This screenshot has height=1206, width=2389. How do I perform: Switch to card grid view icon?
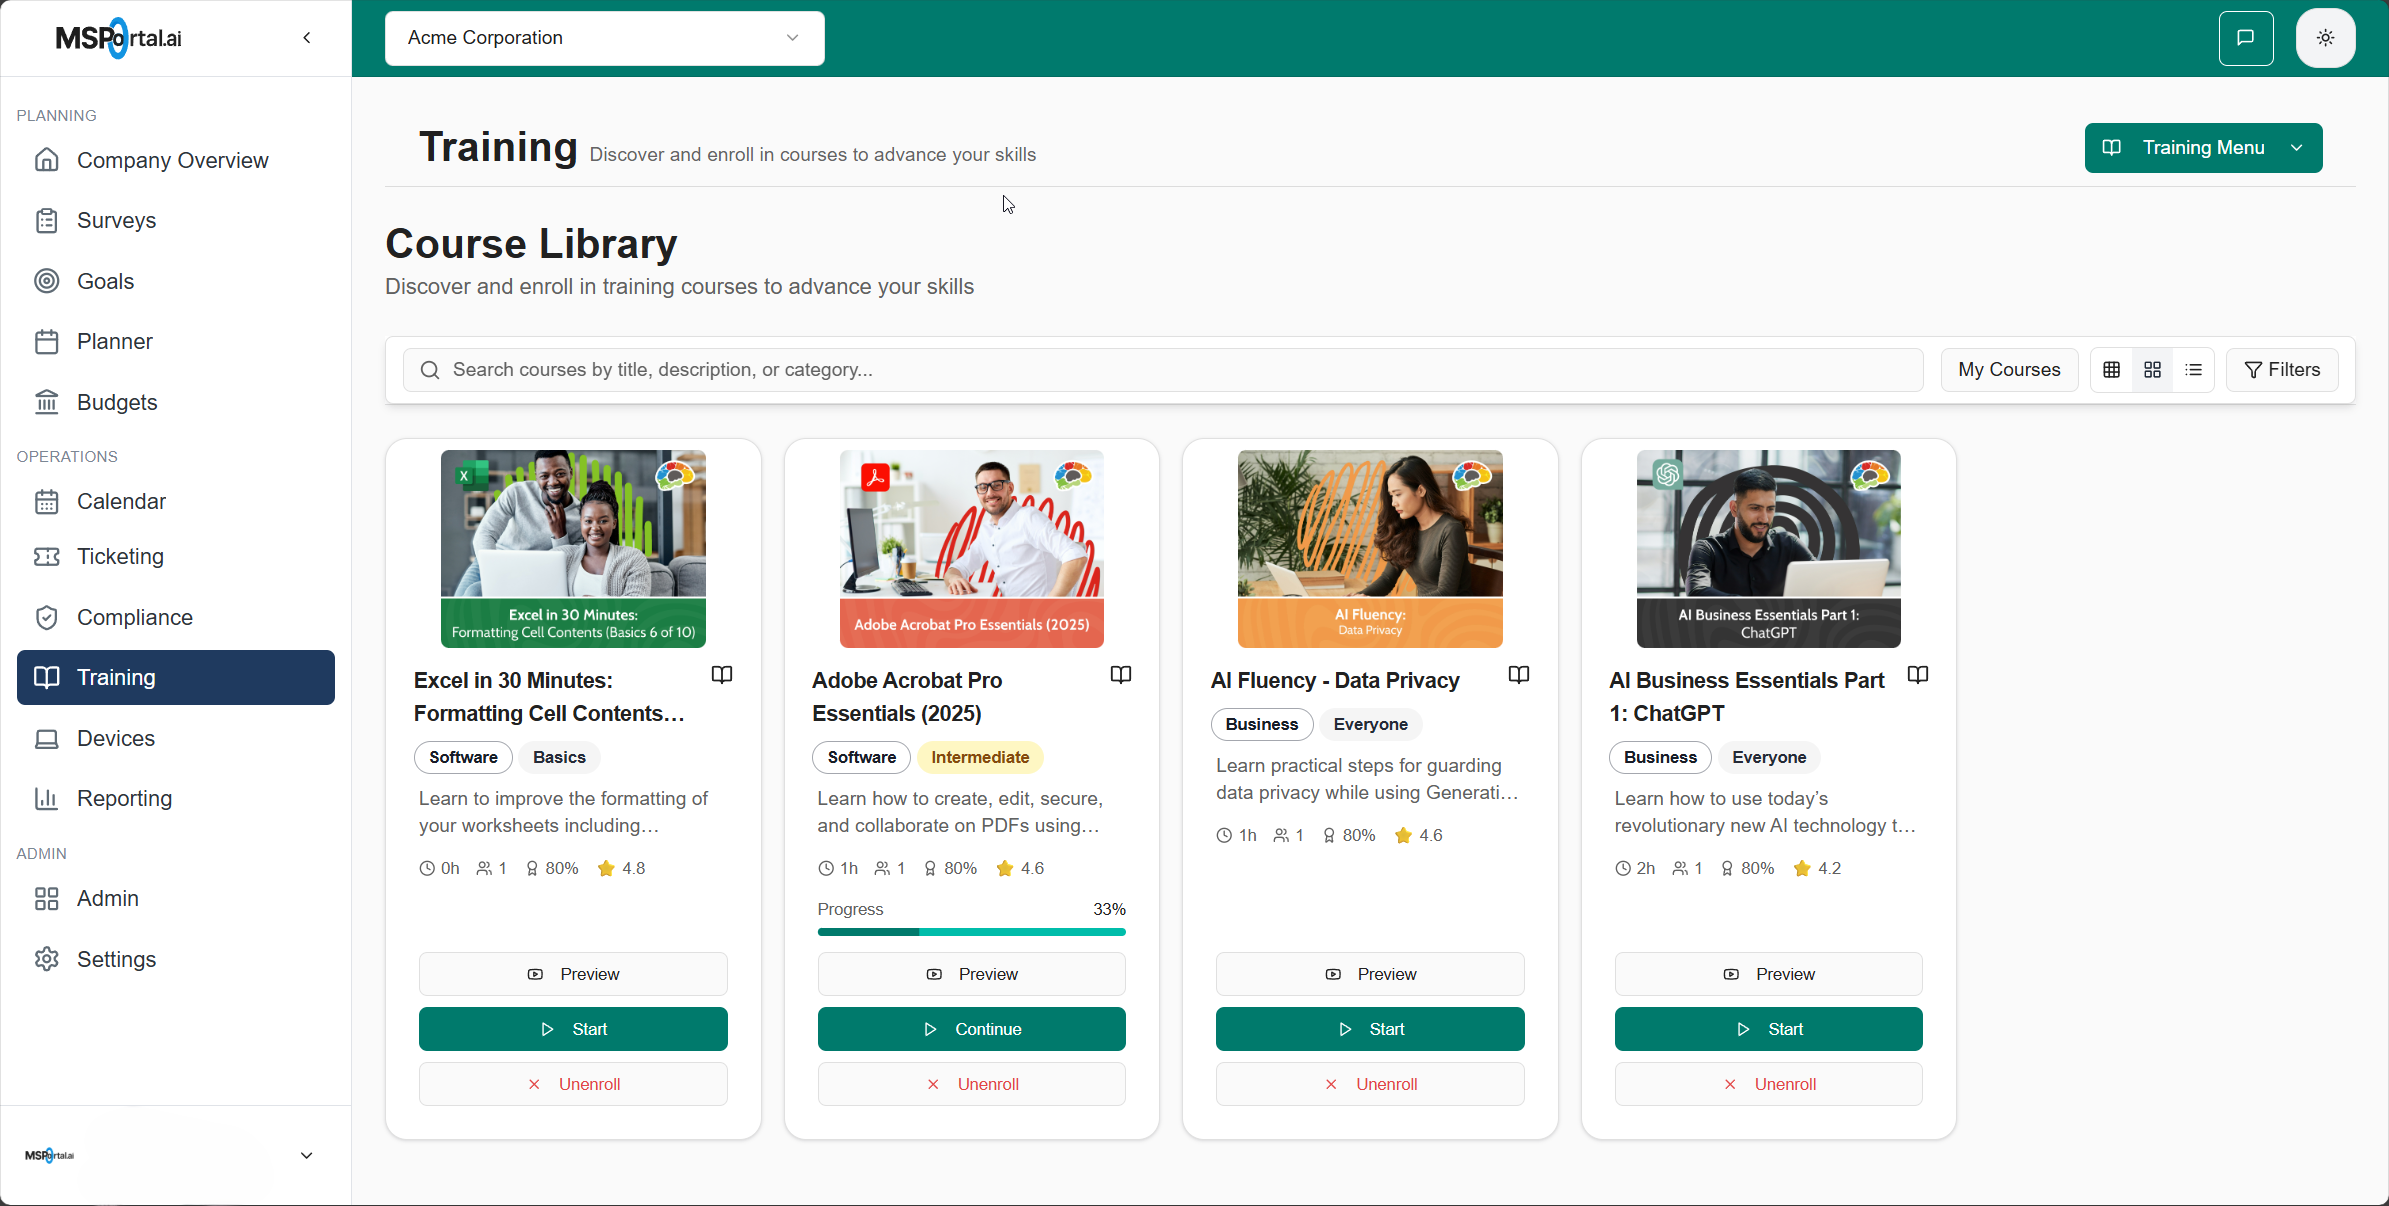(x=2153, y=370)
